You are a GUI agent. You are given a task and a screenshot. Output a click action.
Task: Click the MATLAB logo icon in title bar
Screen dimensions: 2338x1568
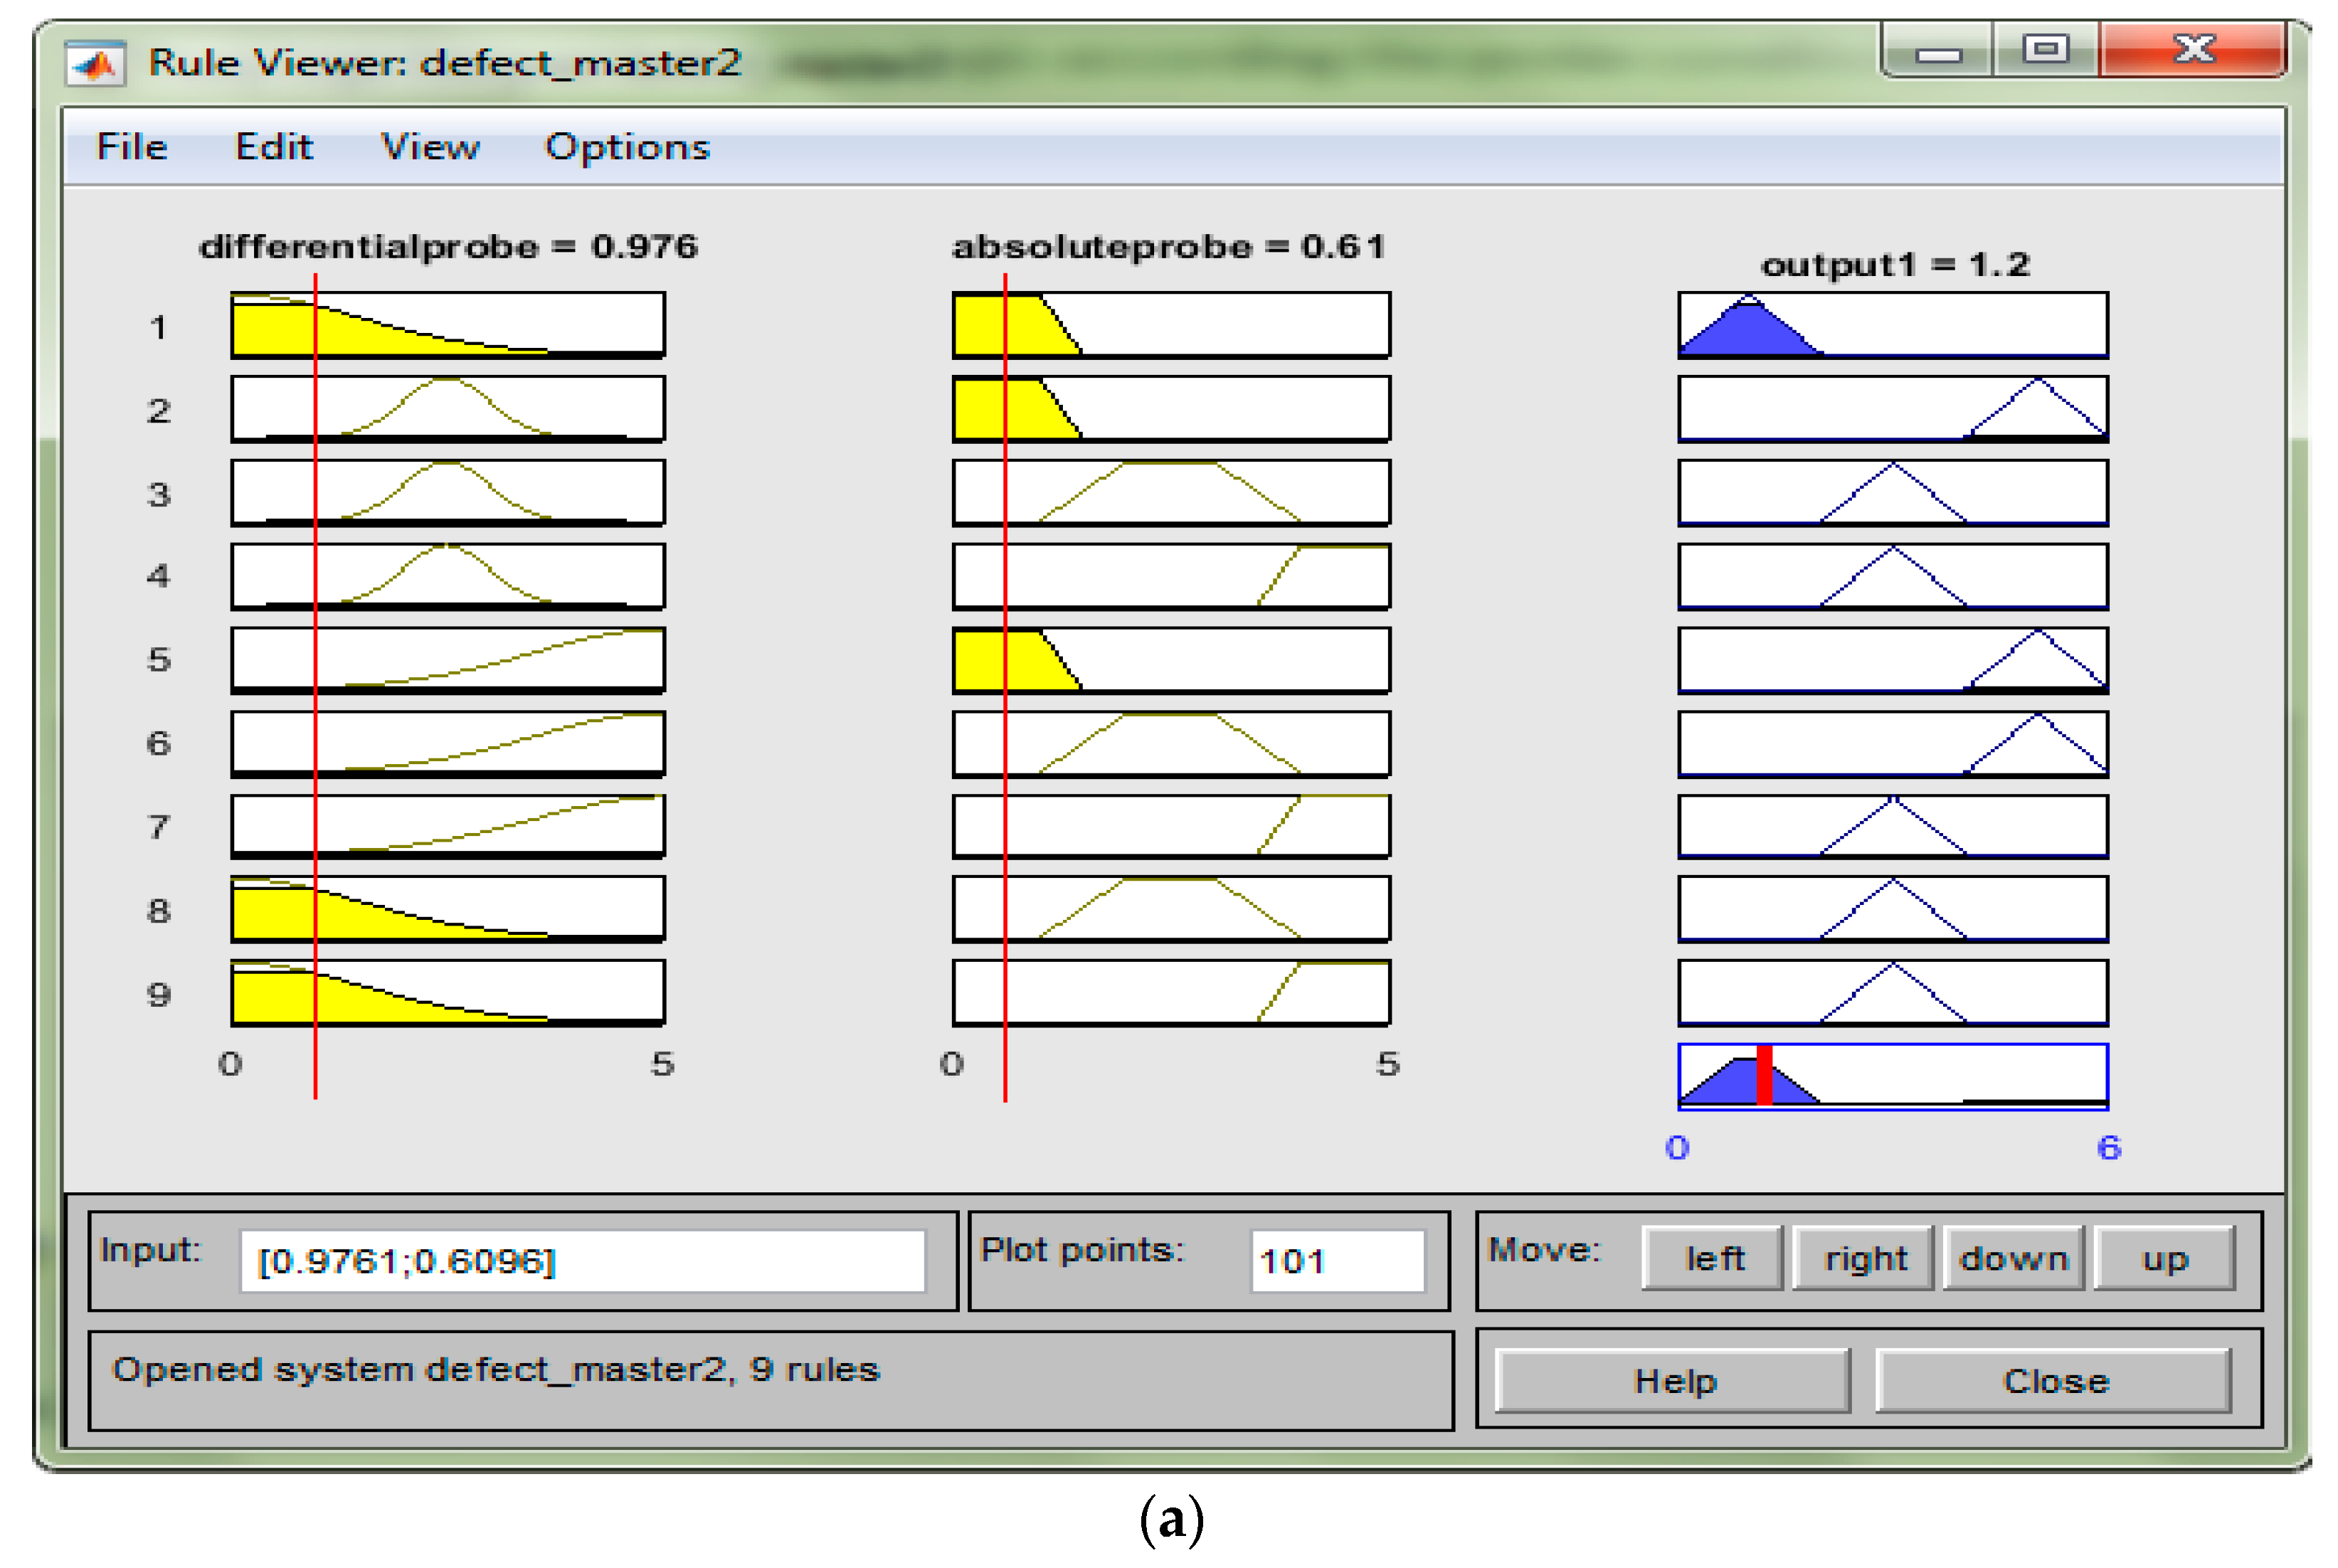(95, 64)
